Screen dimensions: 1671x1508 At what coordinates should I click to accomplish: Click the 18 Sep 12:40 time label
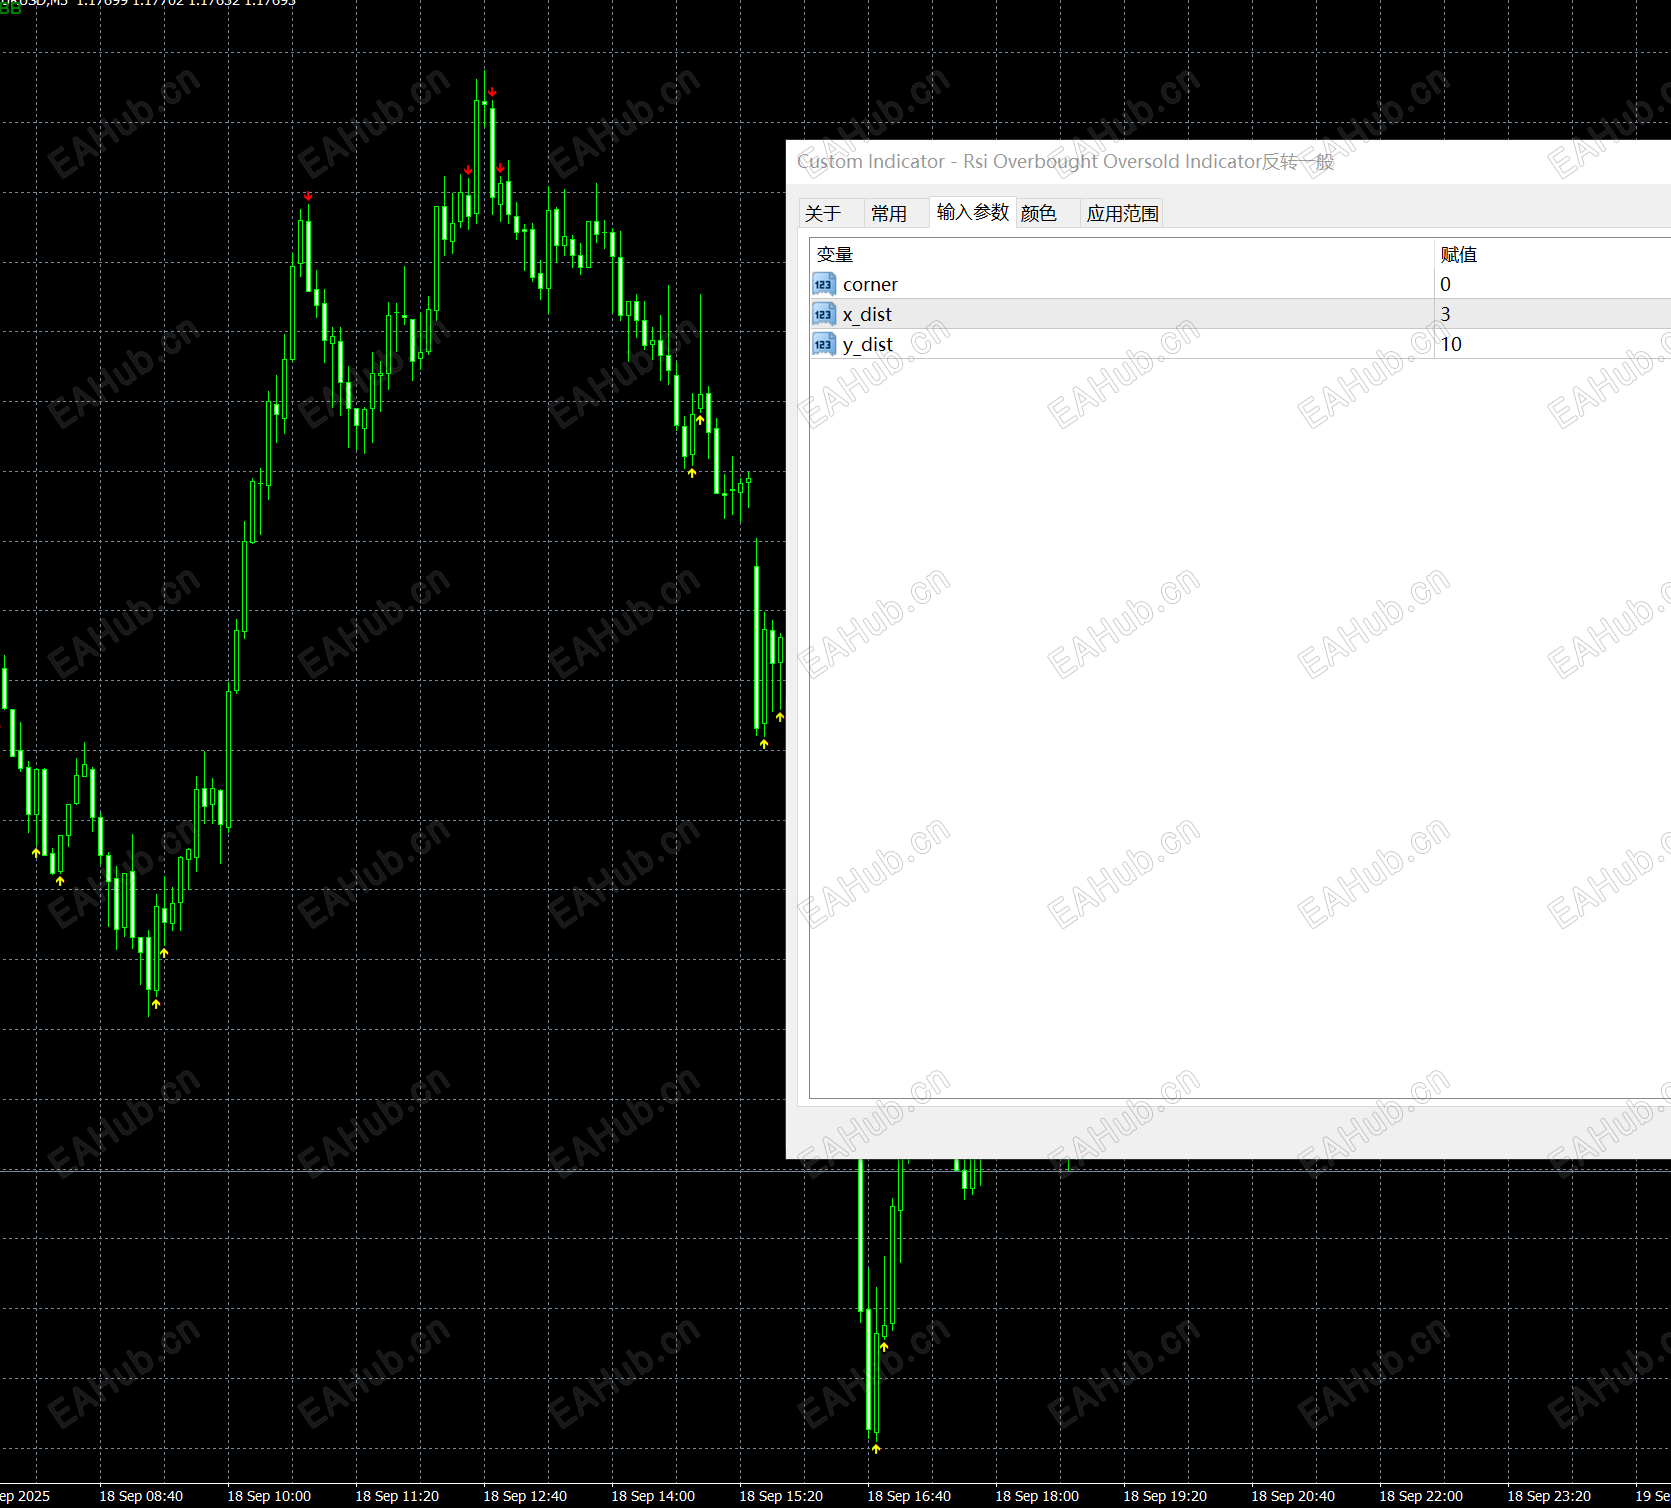525,1496
